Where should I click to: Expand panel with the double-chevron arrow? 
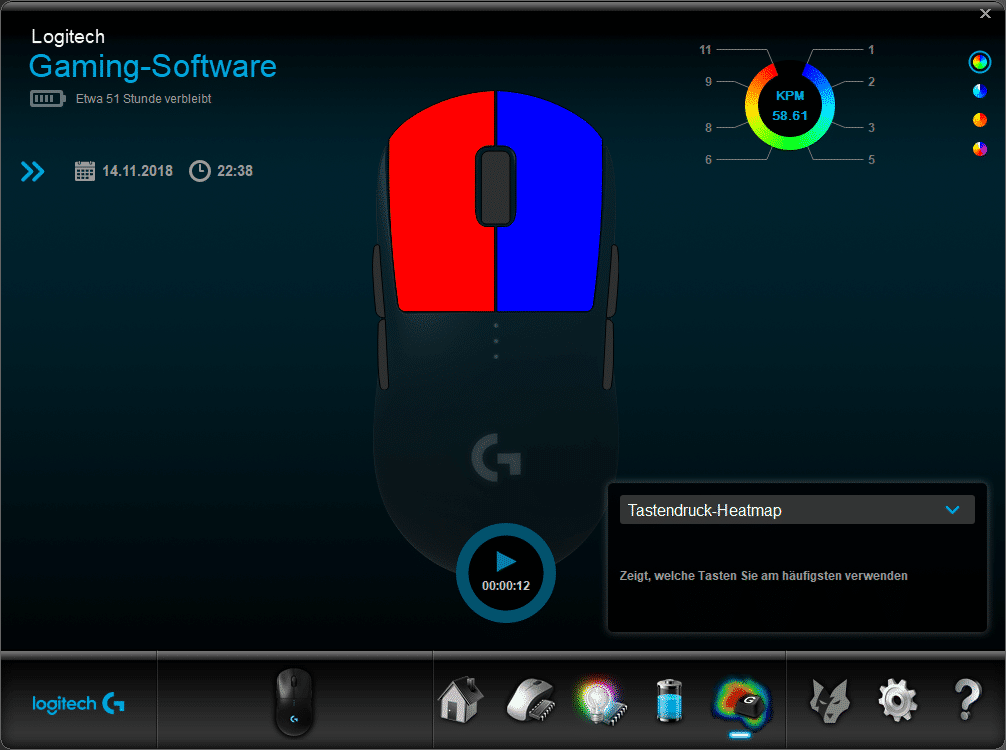pyautogui.click(x=33, y=171)
